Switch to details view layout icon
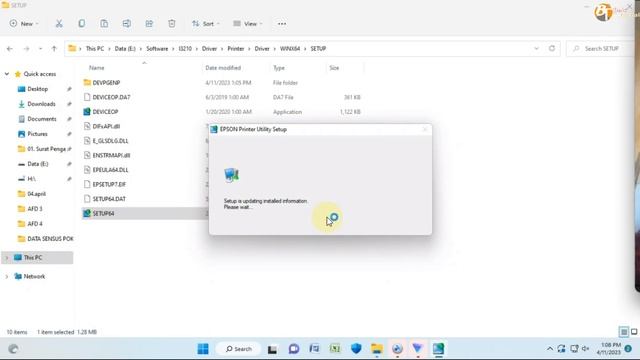 point(624,332)
